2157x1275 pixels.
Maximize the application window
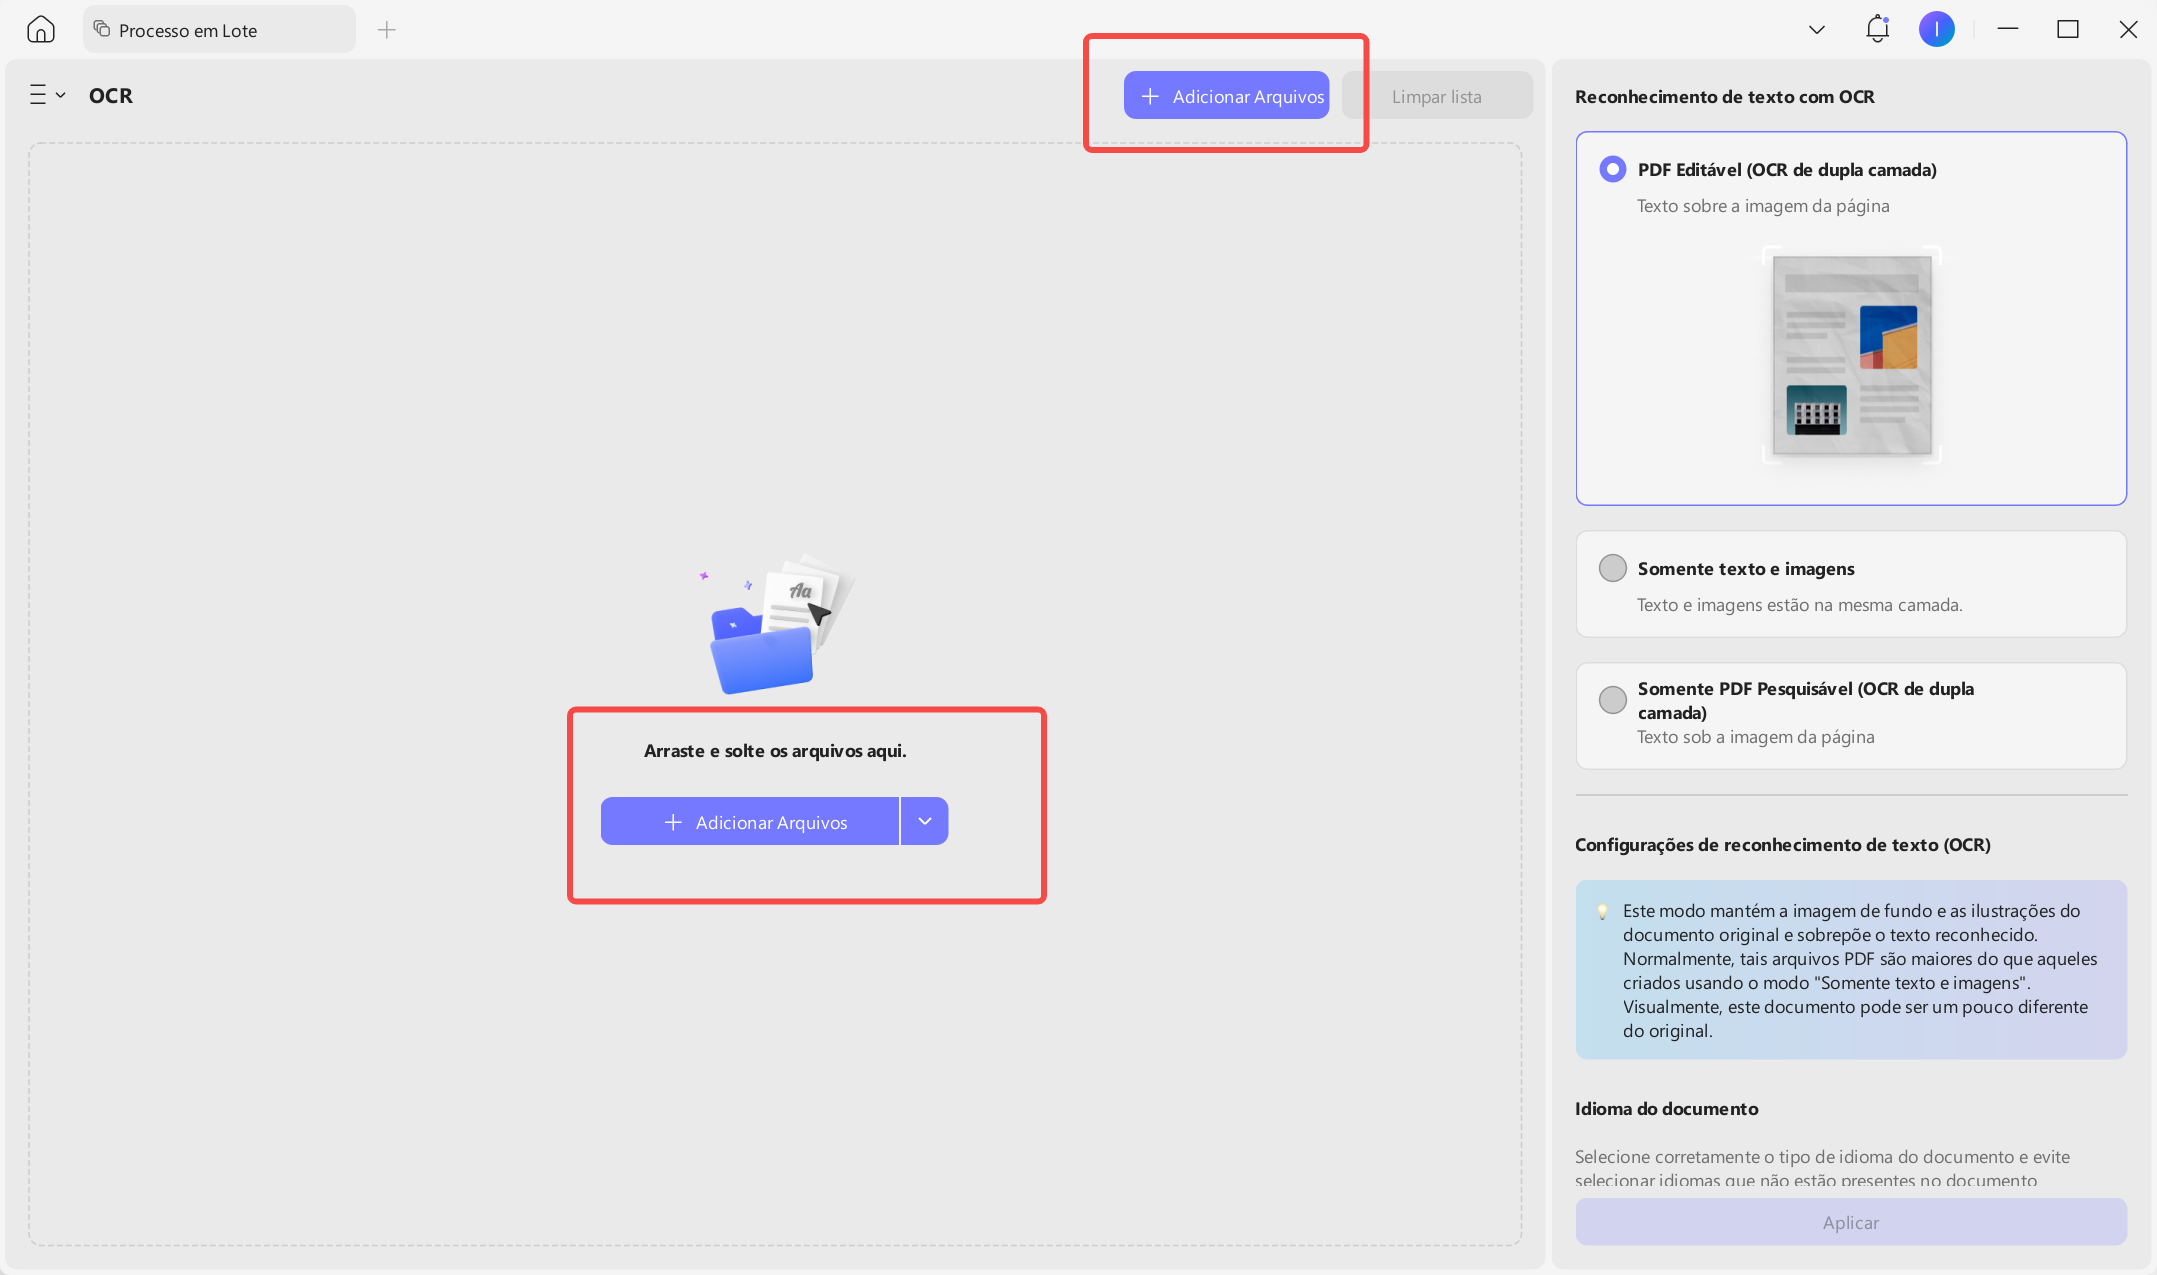2067,29
